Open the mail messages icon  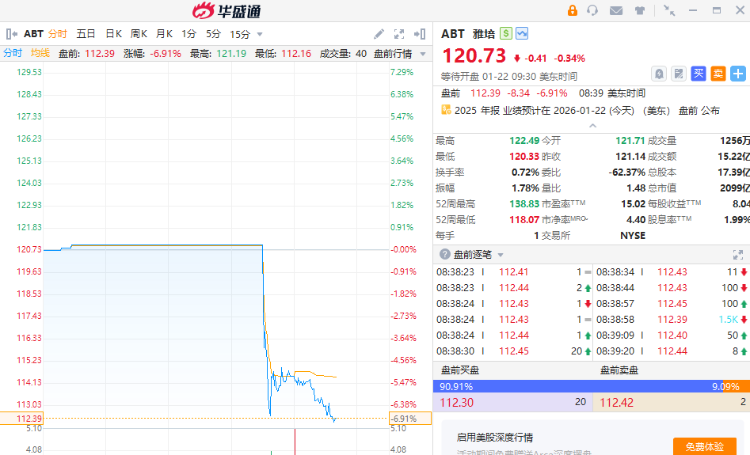pos(616,11)
